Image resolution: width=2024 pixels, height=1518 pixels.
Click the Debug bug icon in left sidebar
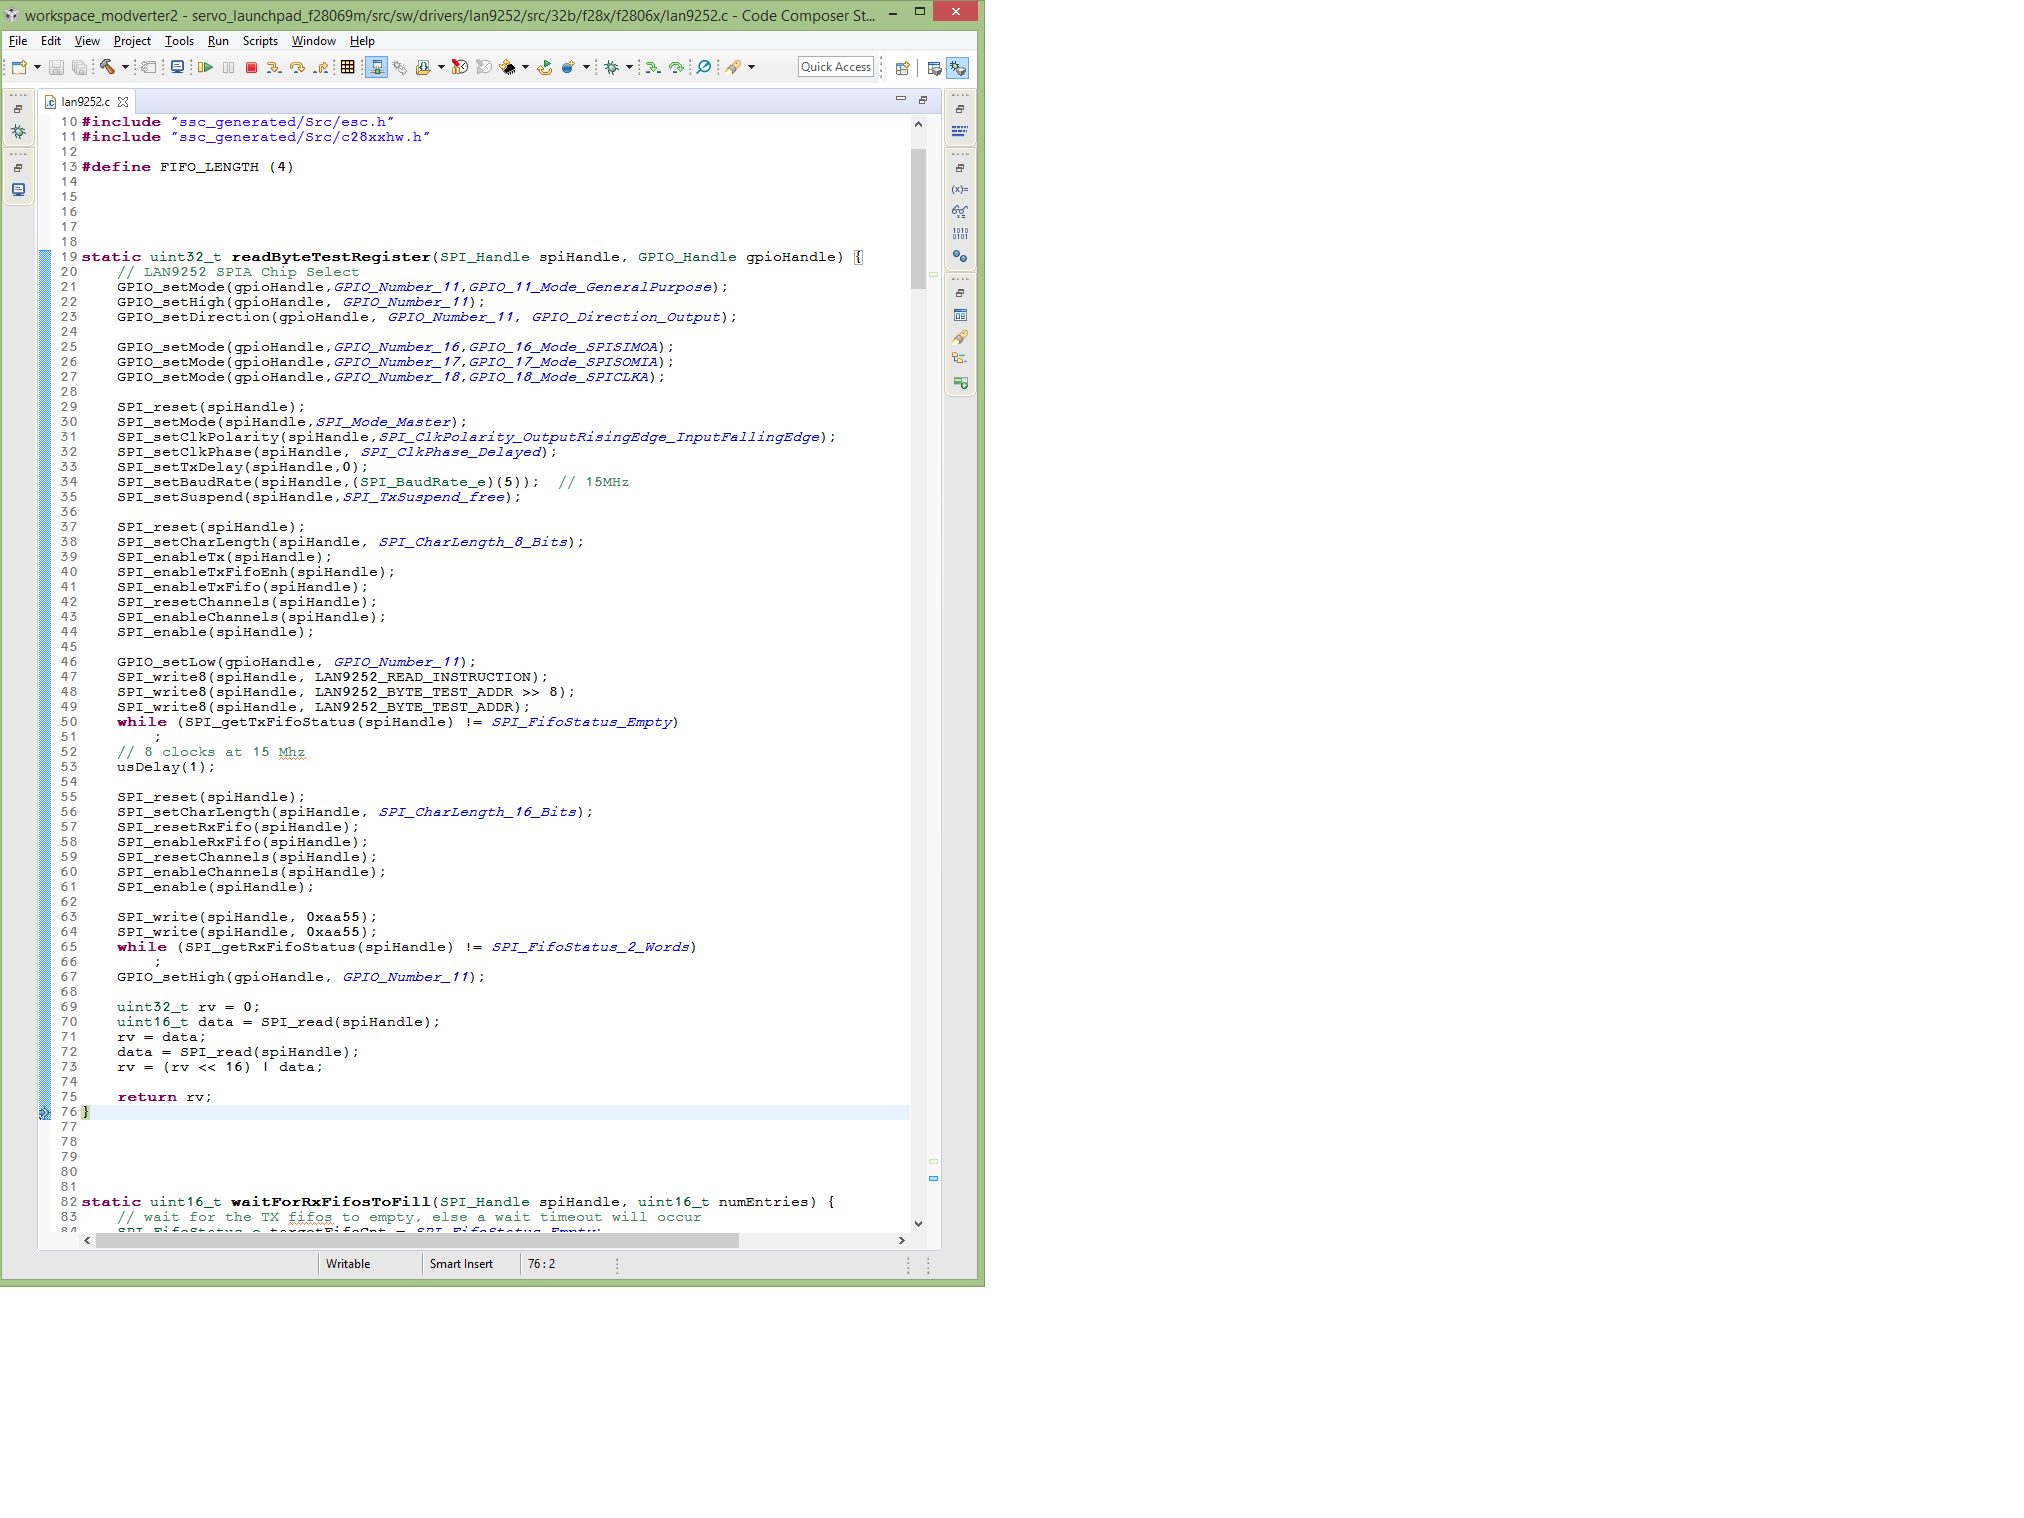point(18,131)
